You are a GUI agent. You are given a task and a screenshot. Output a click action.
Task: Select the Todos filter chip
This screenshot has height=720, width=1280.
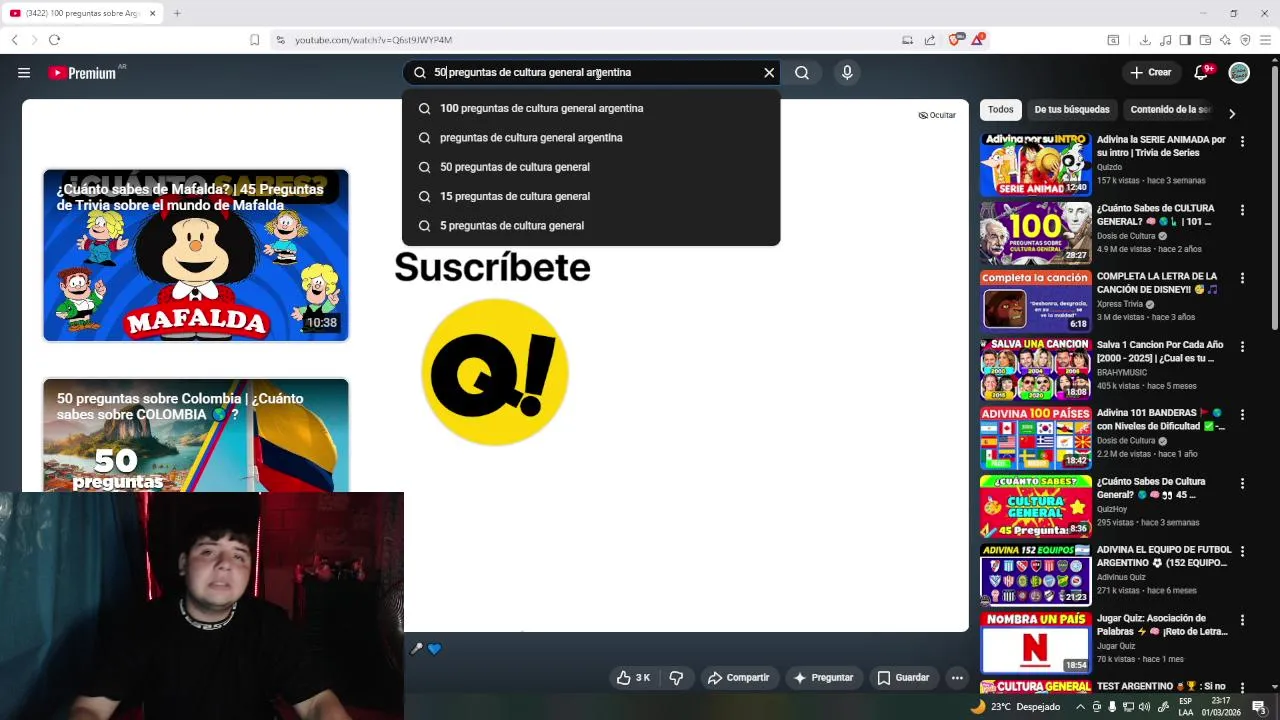point(1000,110)
